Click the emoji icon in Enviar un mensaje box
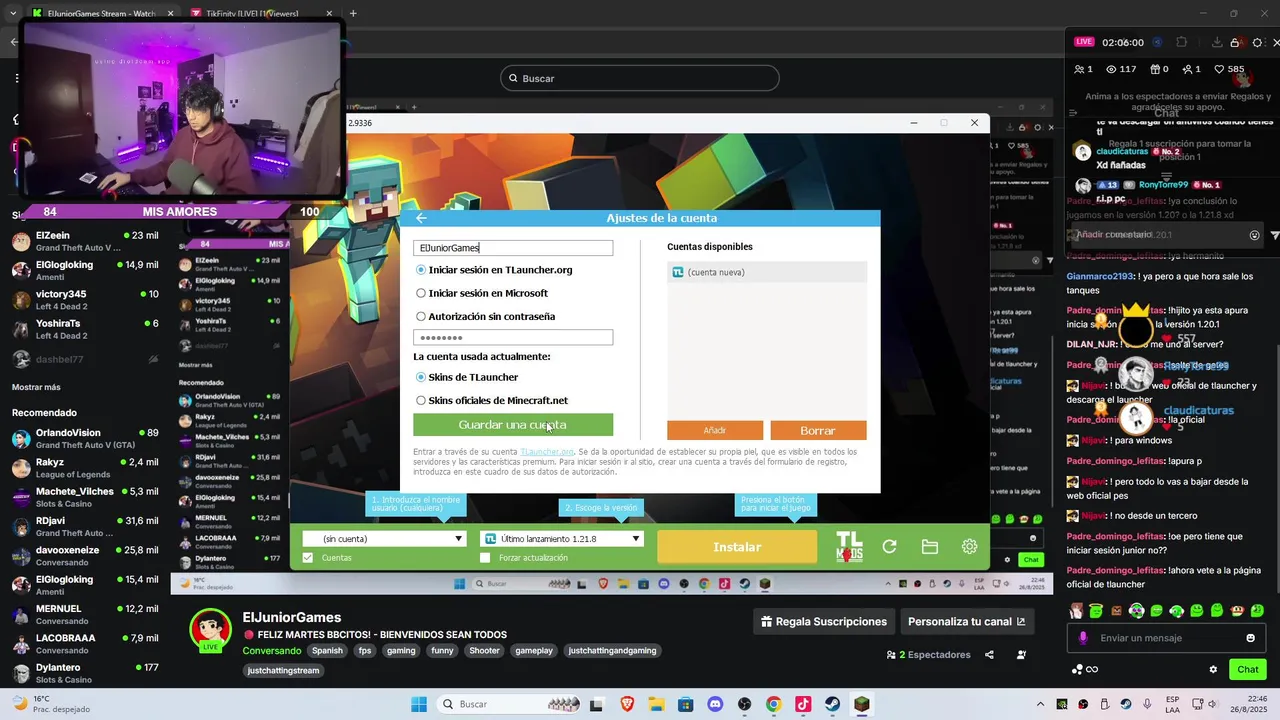The width and height of the screenshot is (1280, 720). (1250, 638)
